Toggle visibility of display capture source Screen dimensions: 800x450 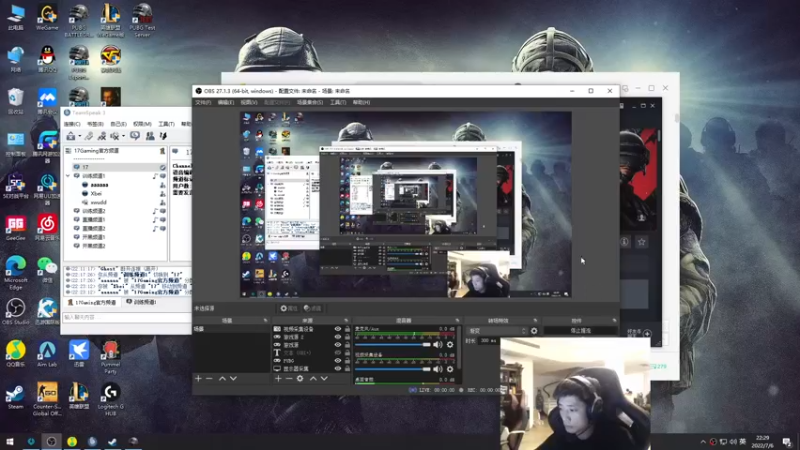[x=337, y=368]
